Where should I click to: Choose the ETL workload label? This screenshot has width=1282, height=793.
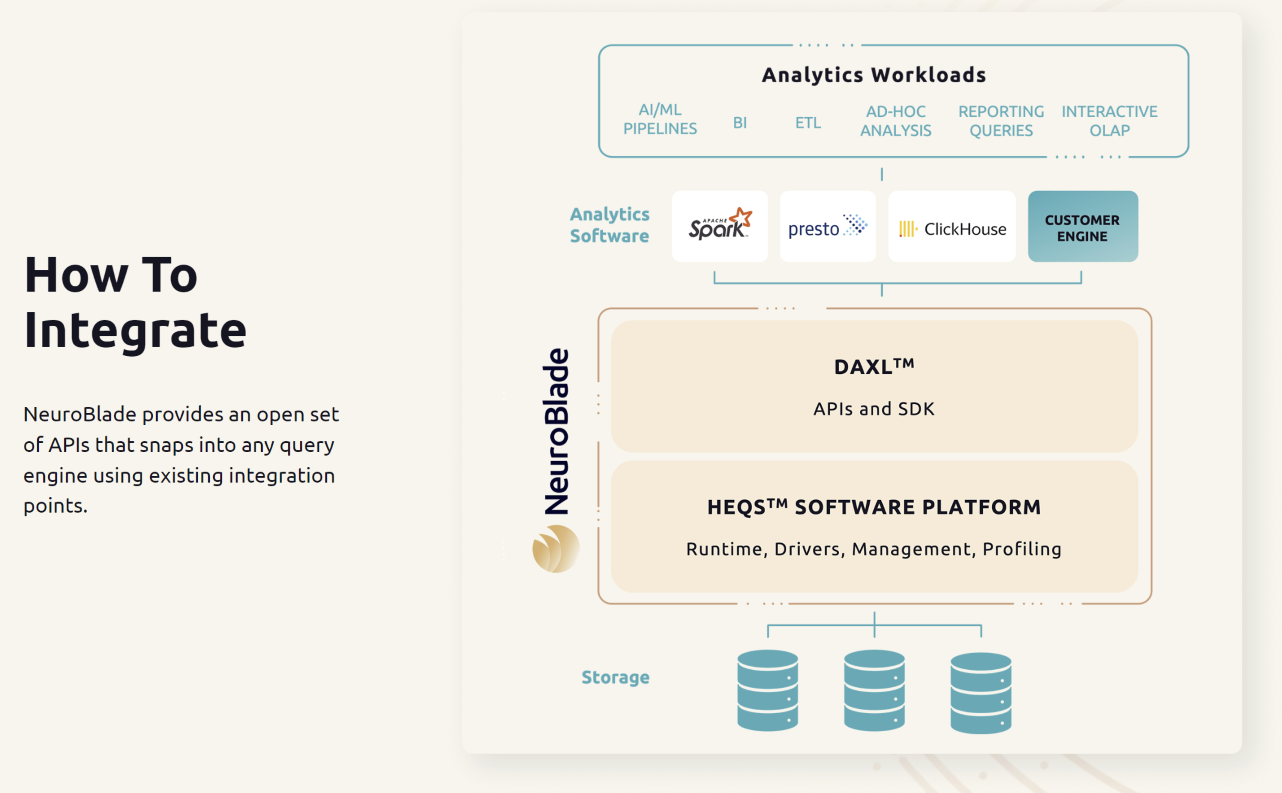808,123
